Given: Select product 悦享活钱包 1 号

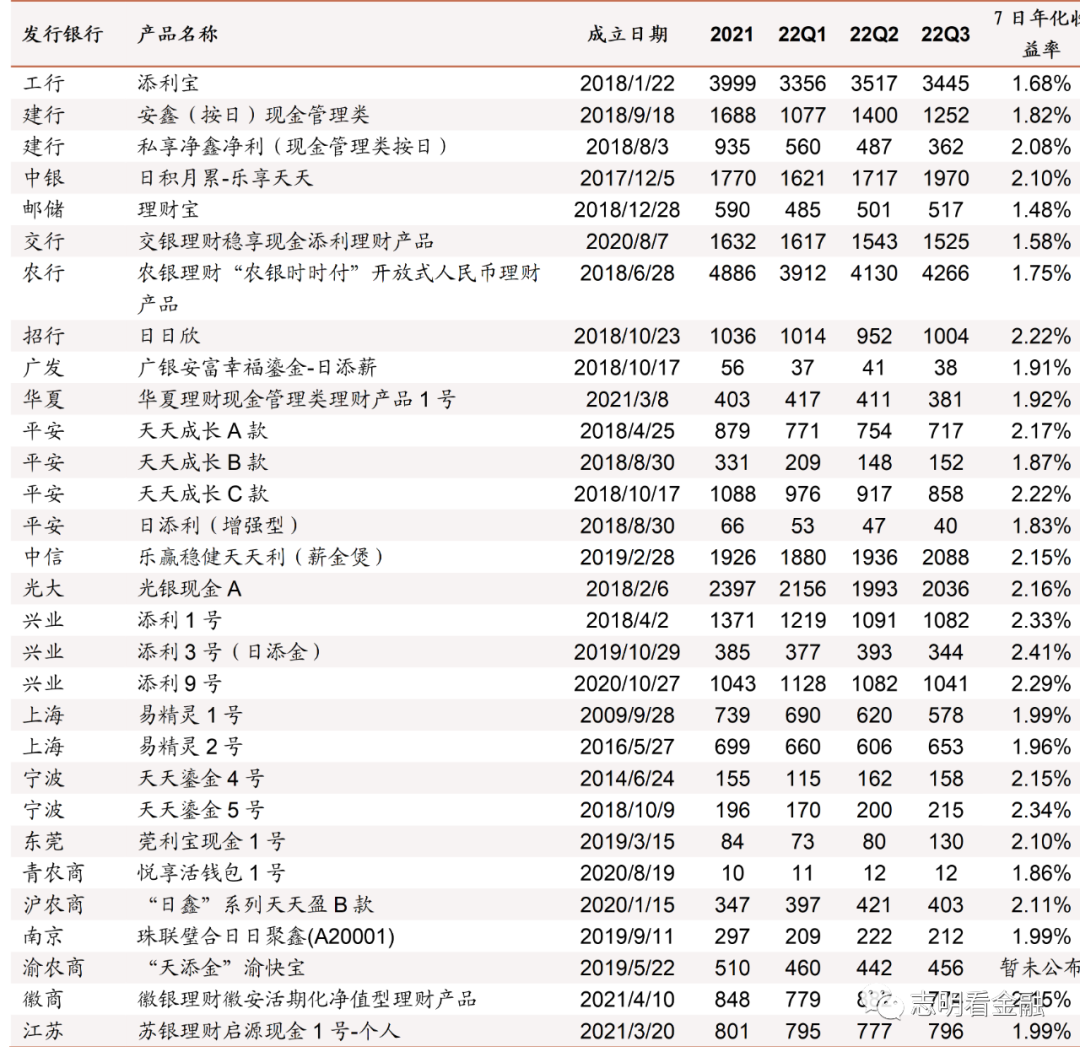Looking at the screenshot, I should point(211,873).
